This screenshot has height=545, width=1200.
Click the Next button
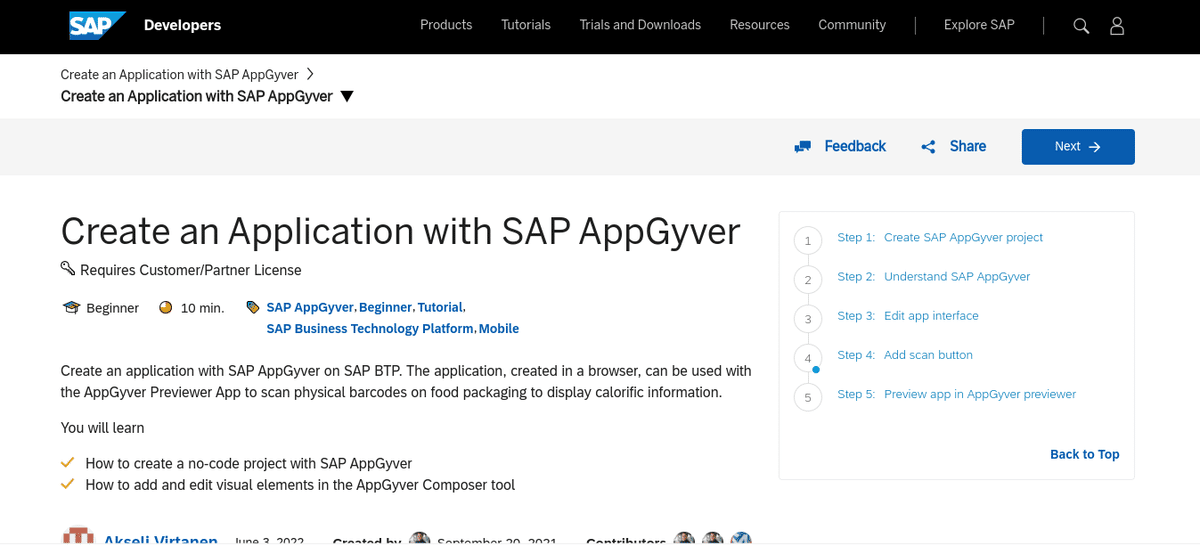[x=1078, y=146]
